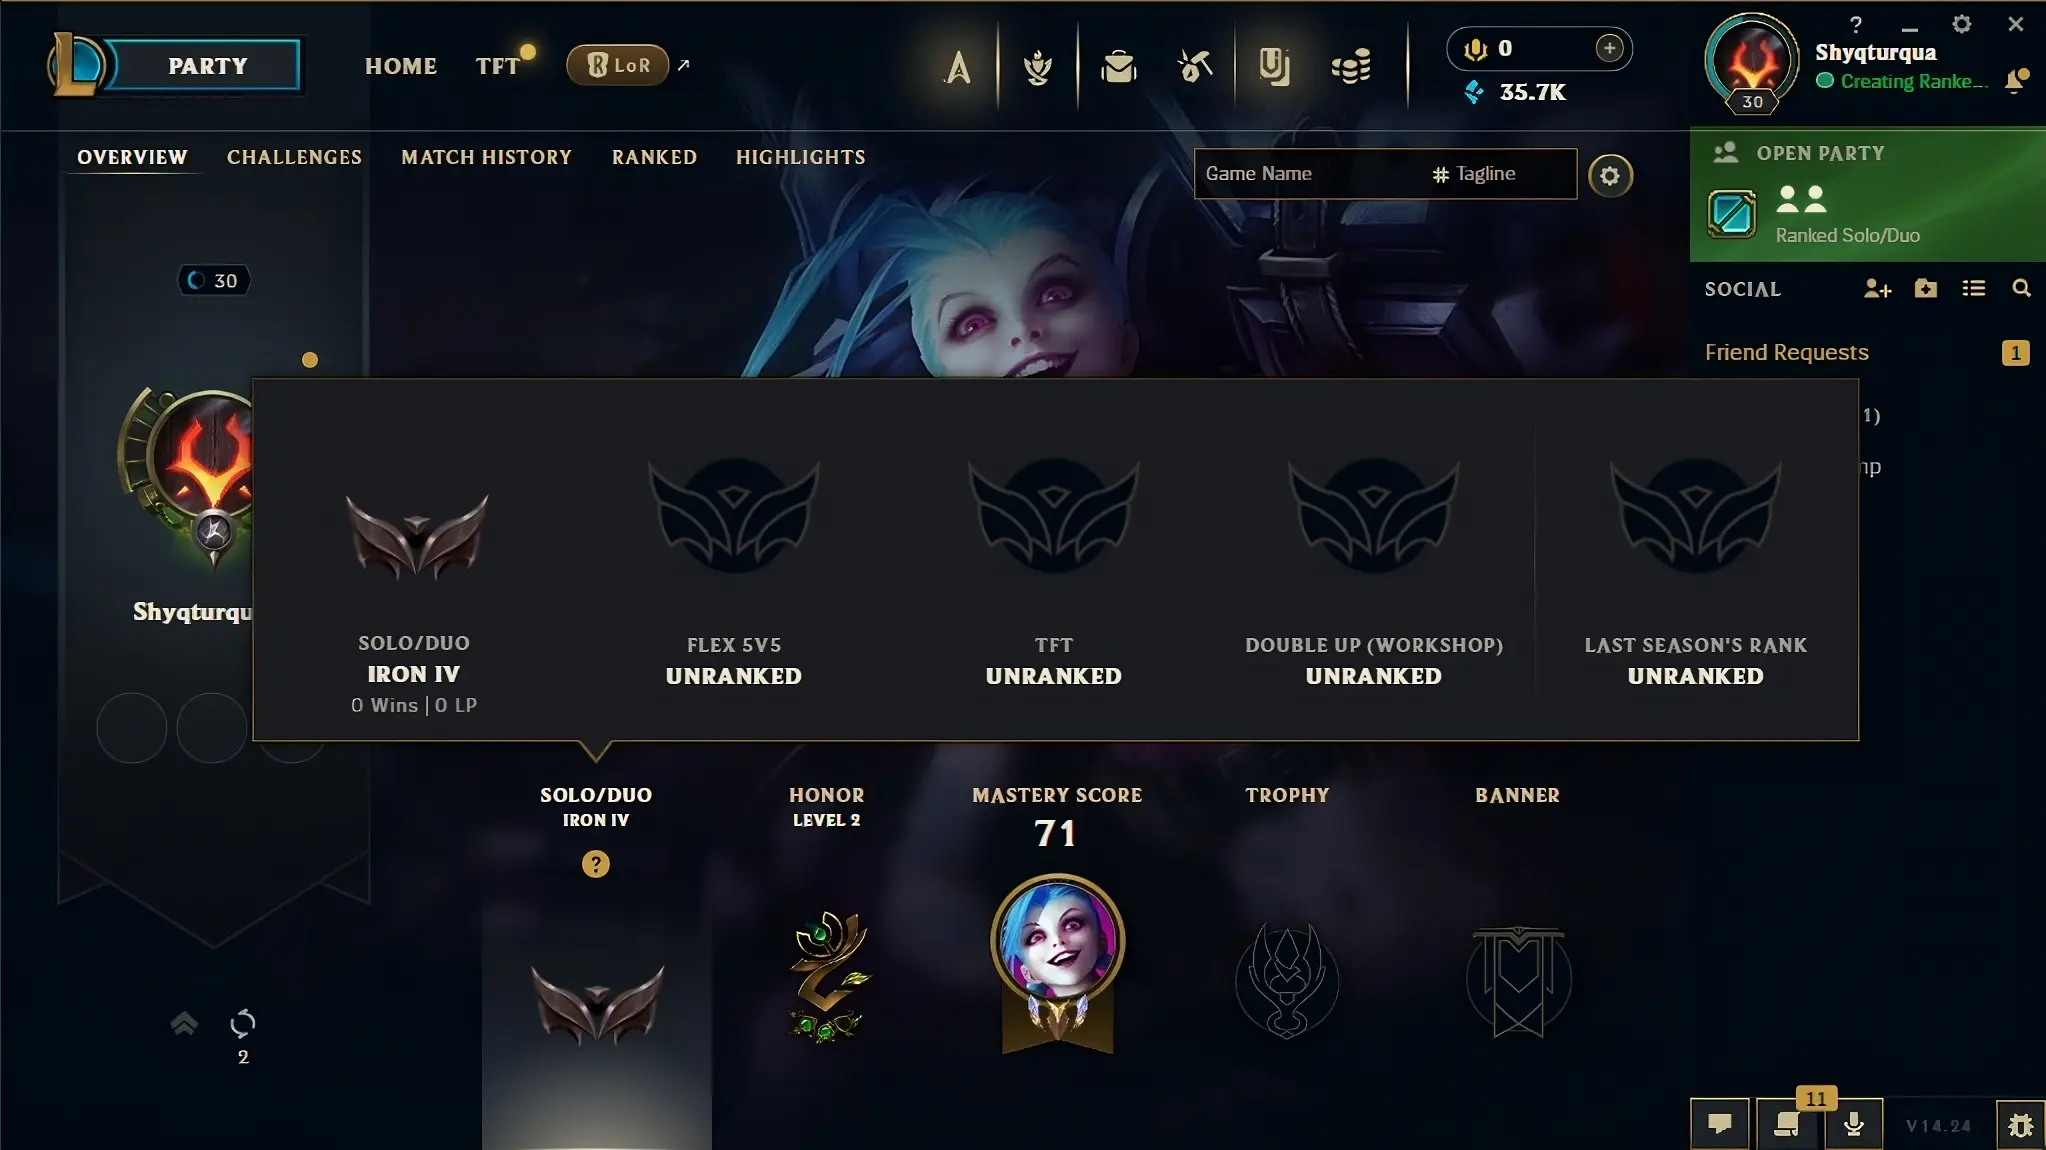Screen dimensions: 2046x1150
Task: Toggle the missions panel with 11 badge
Action: pos(1788,1123)
